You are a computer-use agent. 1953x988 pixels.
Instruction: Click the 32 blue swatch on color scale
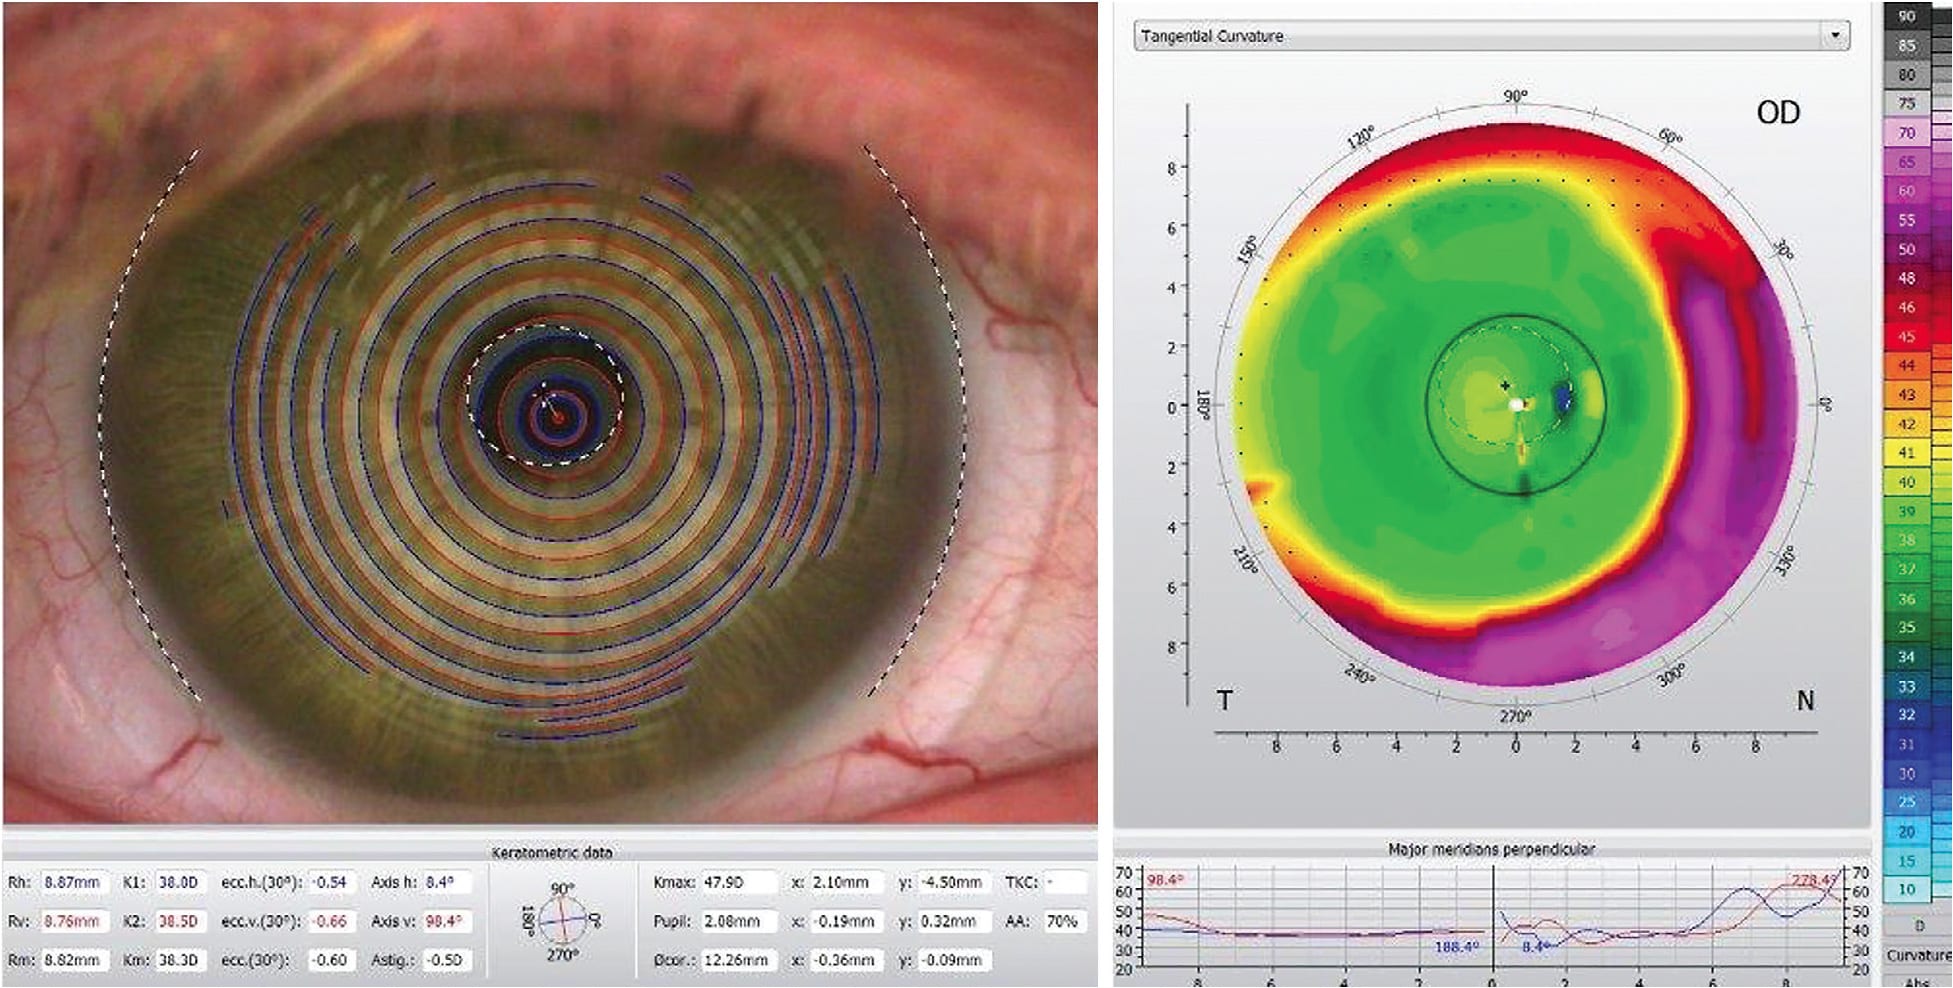(x=1907, y=714)
